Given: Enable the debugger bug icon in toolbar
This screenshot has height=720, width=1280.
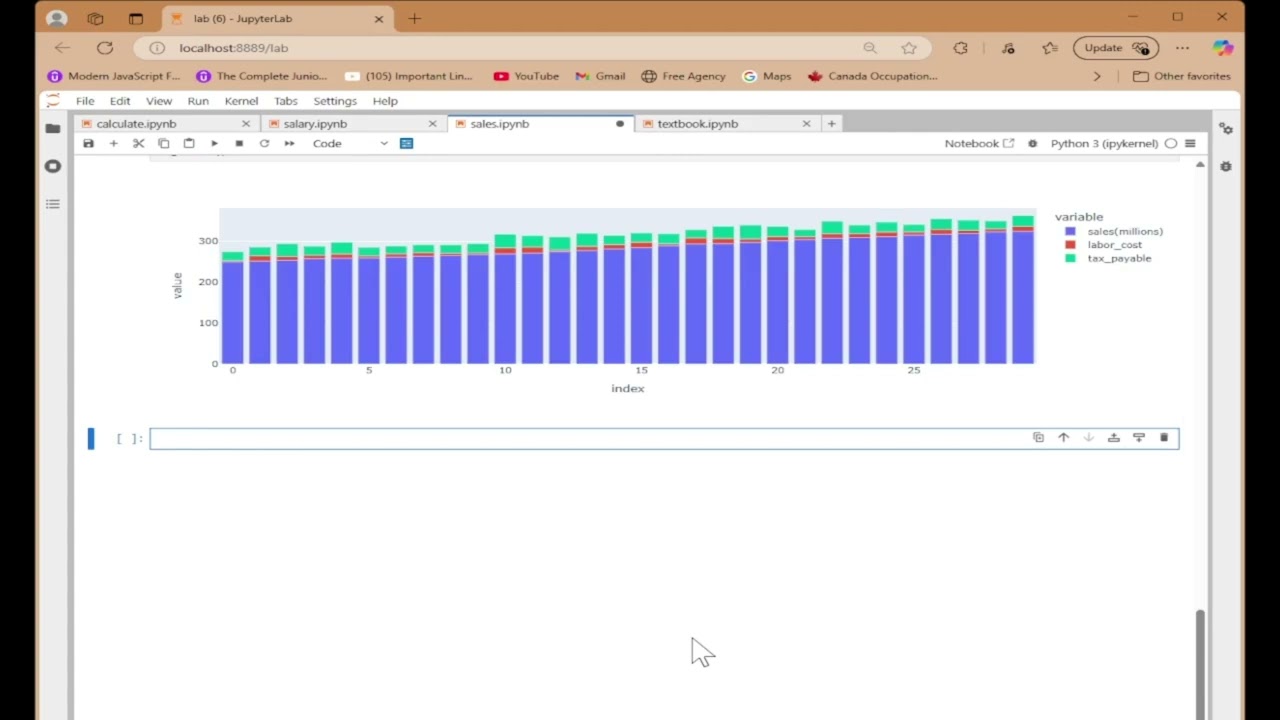Looking at the screenshot, I should [1032, 143].
